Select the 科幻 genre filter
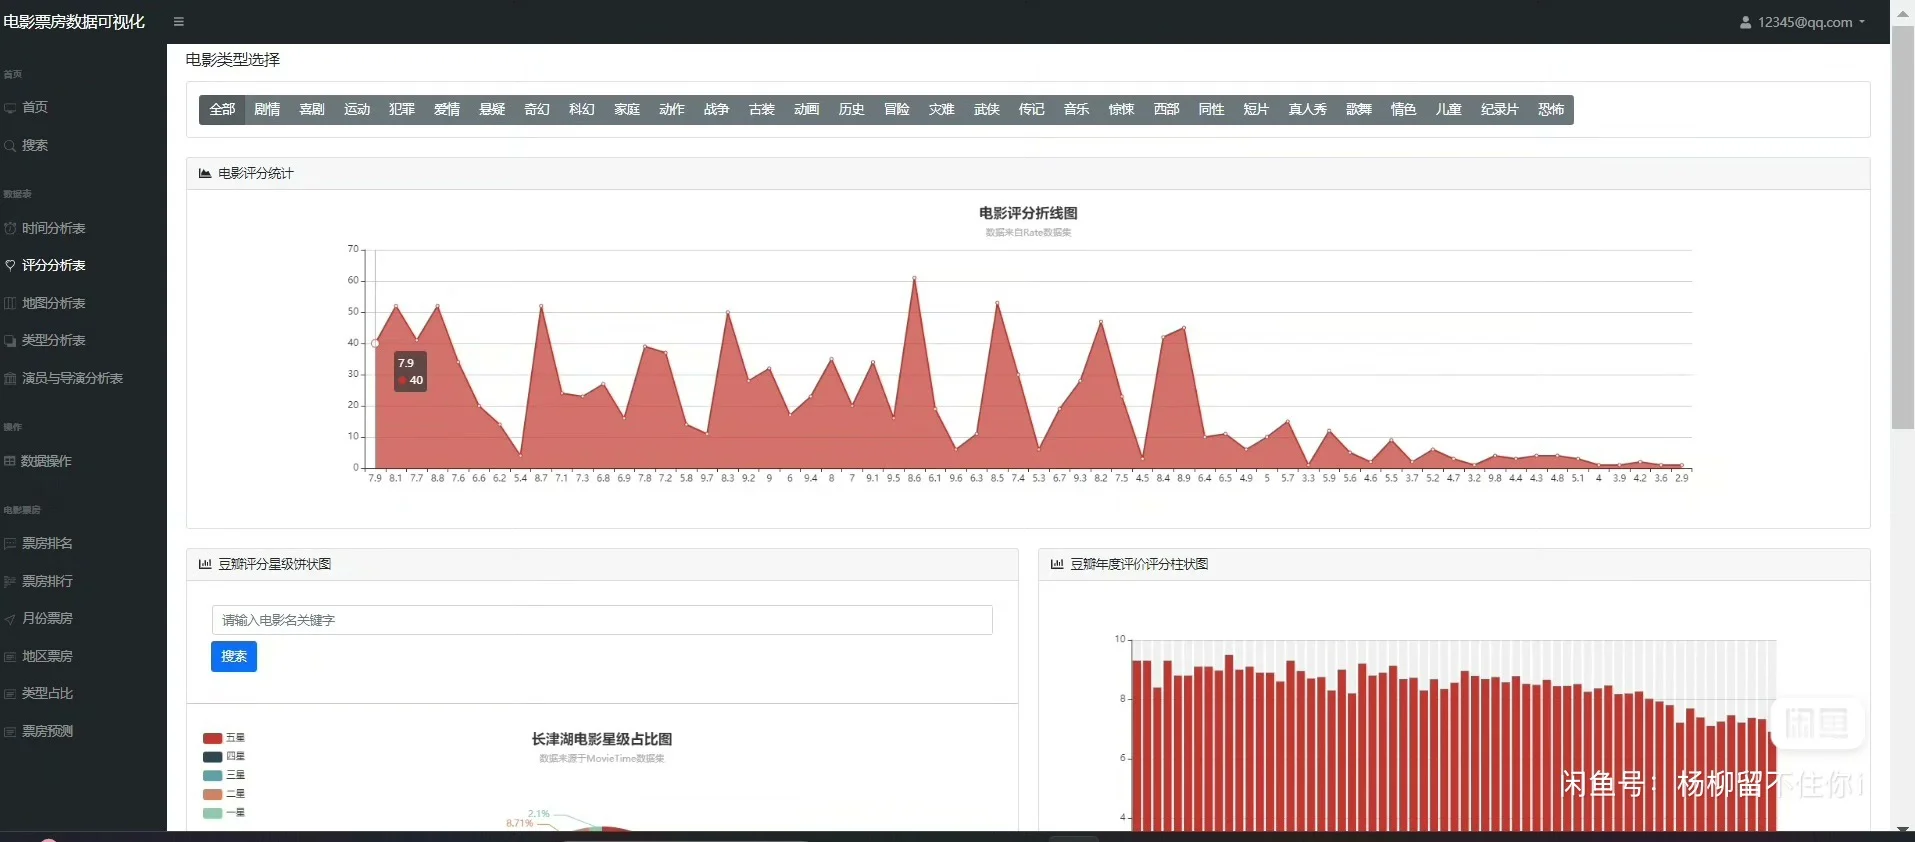Image resolution: width=1915 pixels, height=842 pixels. tap(582, 109)
